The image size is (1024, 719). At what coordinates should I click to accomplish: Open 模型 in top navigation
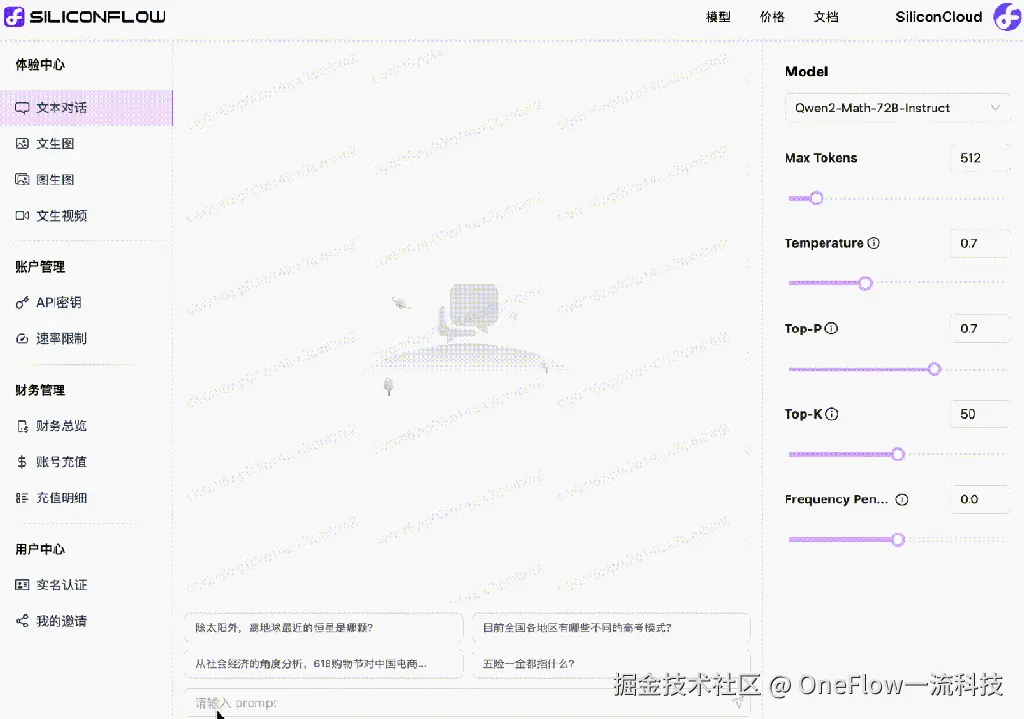(718, 17)
